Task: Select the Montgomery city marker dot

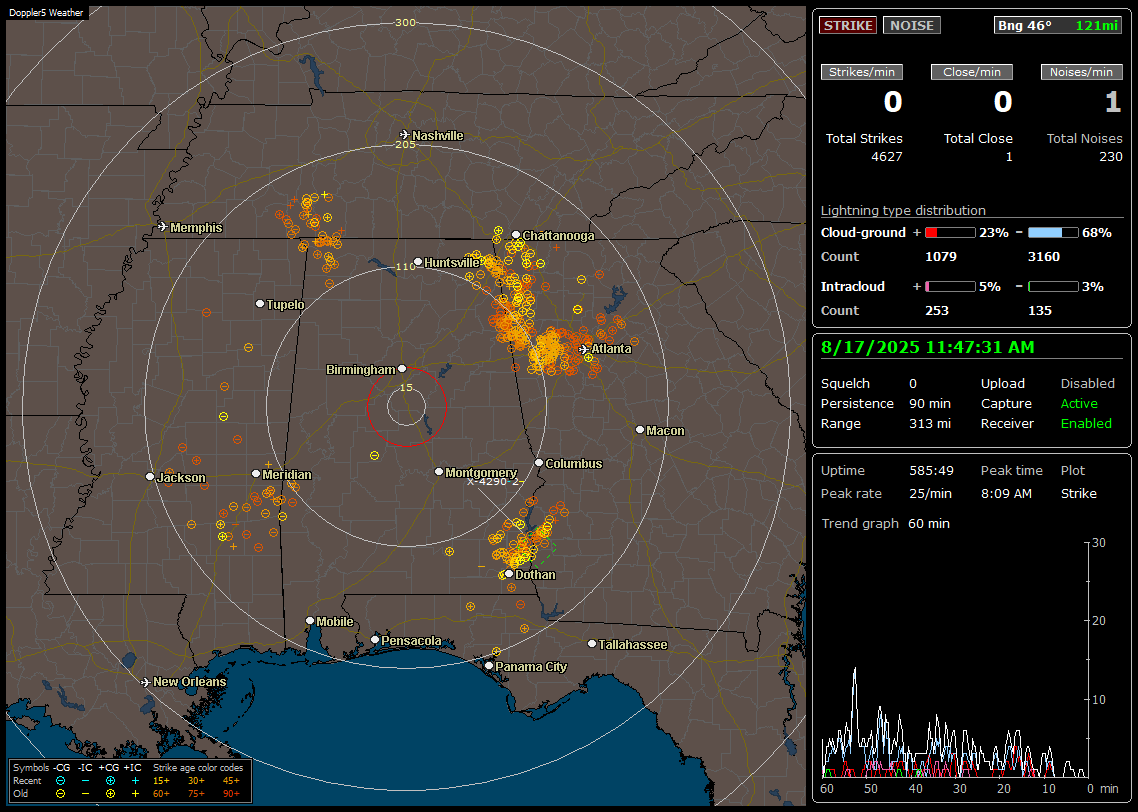Action: [x=439, y=472]
